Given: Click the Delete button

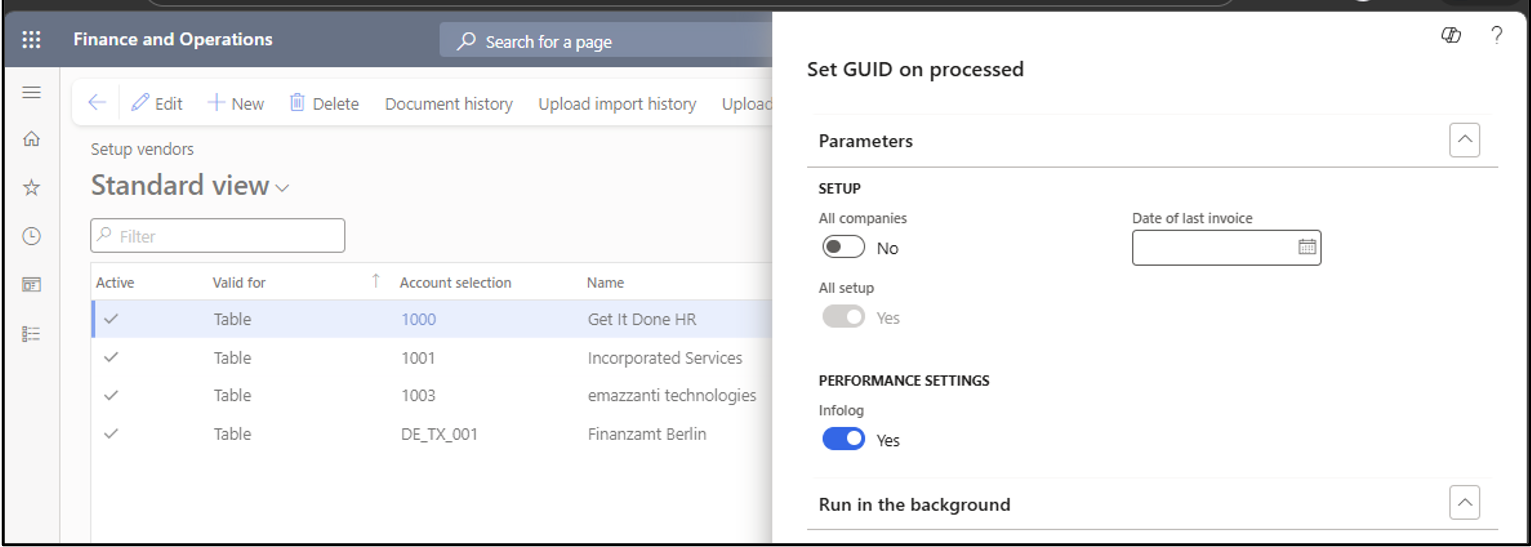Looking at the screenshot, I should (324, 103).
